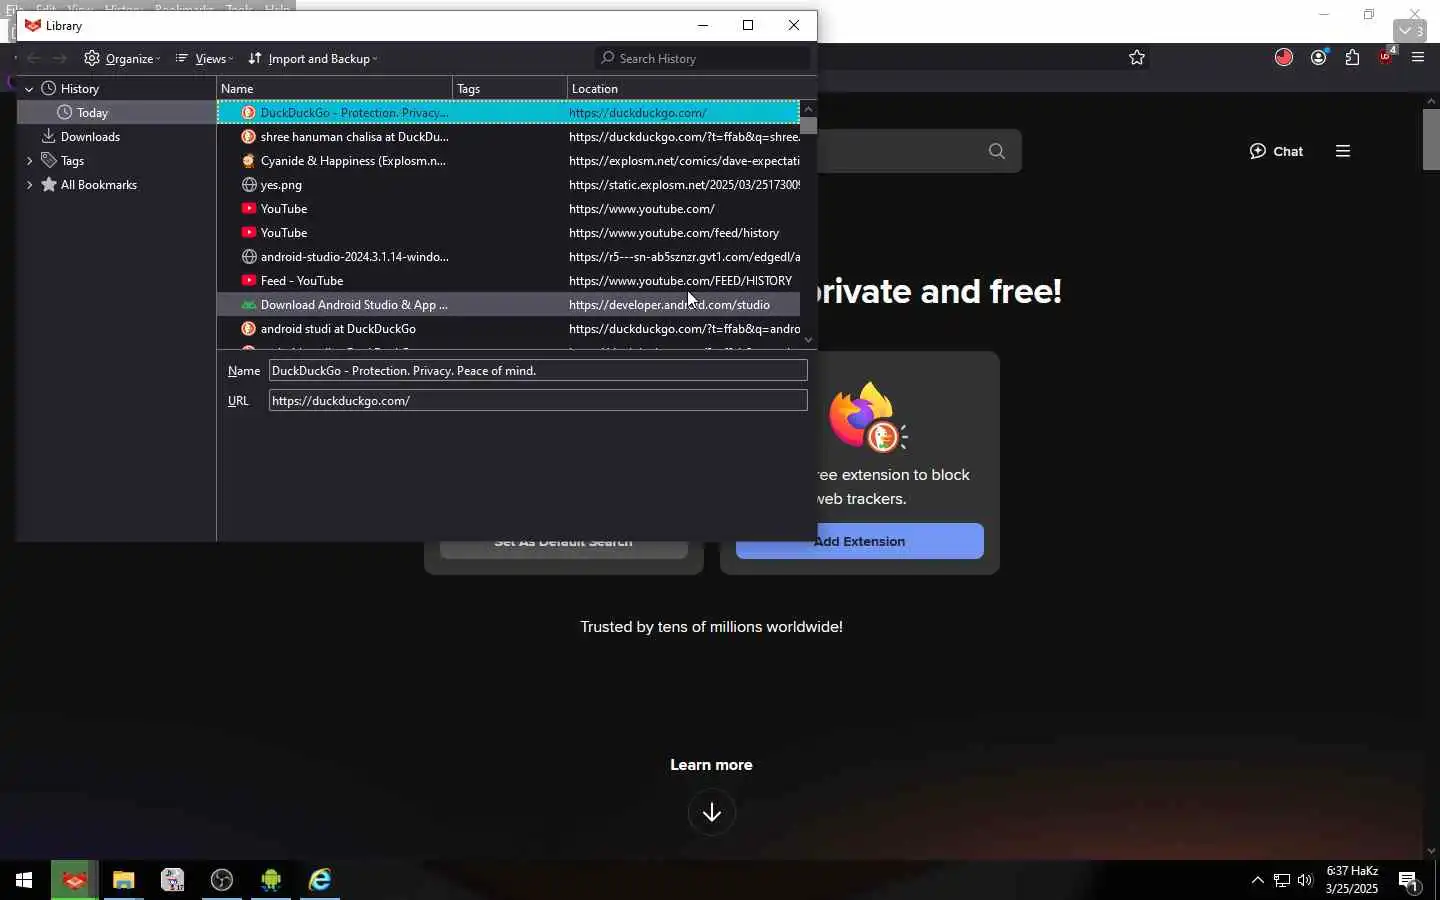This screenshot has width=1440, height=900.
Task: Click the bookmark star icon in browser
Action: click(x=1137, y=58)
